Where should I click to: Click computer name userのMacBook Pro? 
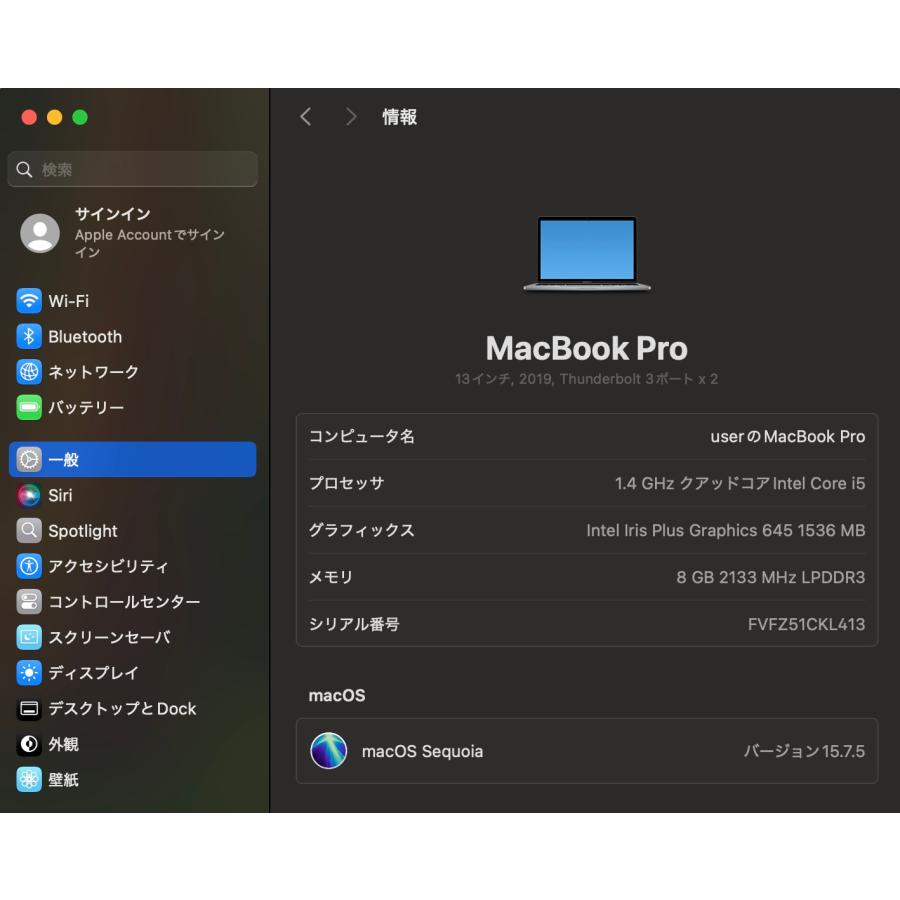(788, 436)
